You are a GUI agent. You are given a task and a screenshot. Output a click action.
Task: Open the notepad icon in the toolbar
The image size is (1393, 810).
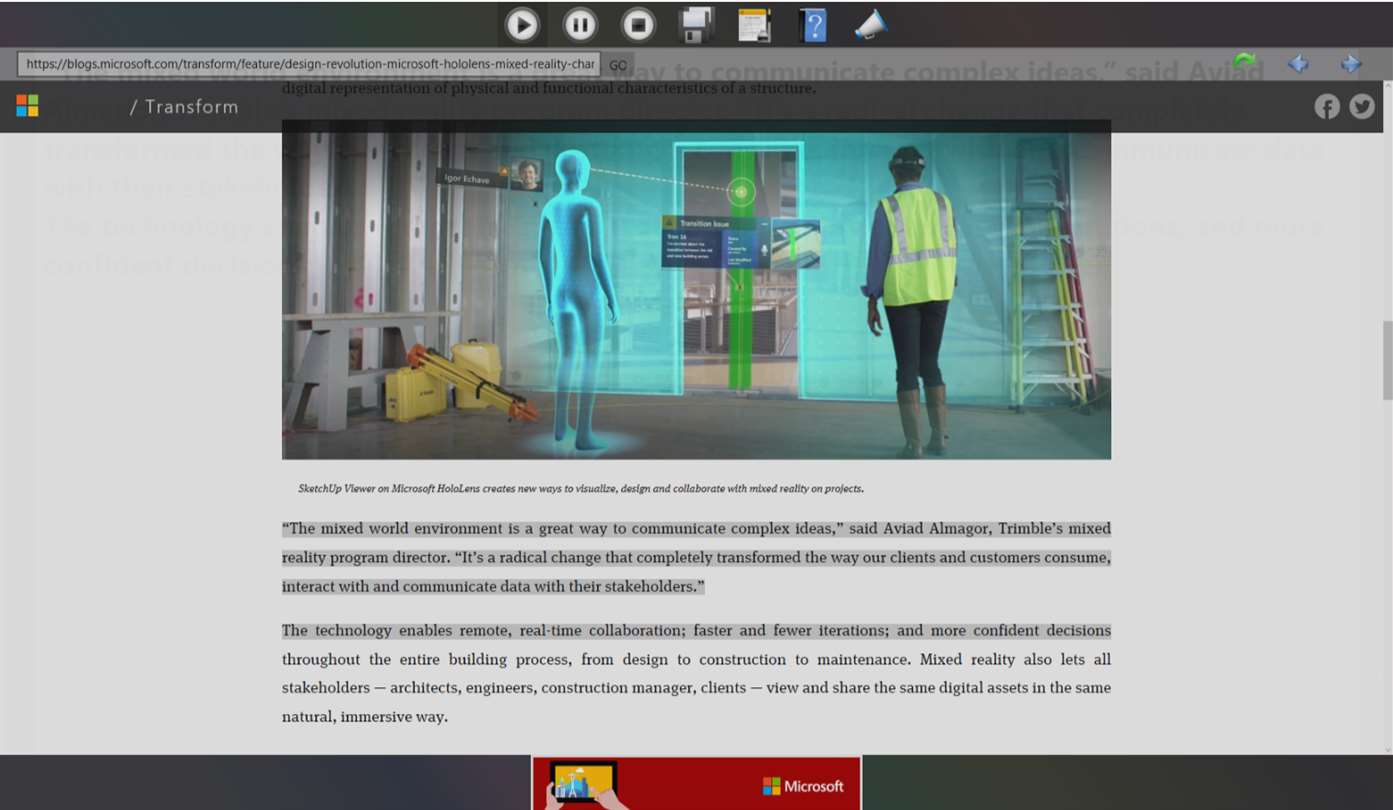(x=755, y=25)
